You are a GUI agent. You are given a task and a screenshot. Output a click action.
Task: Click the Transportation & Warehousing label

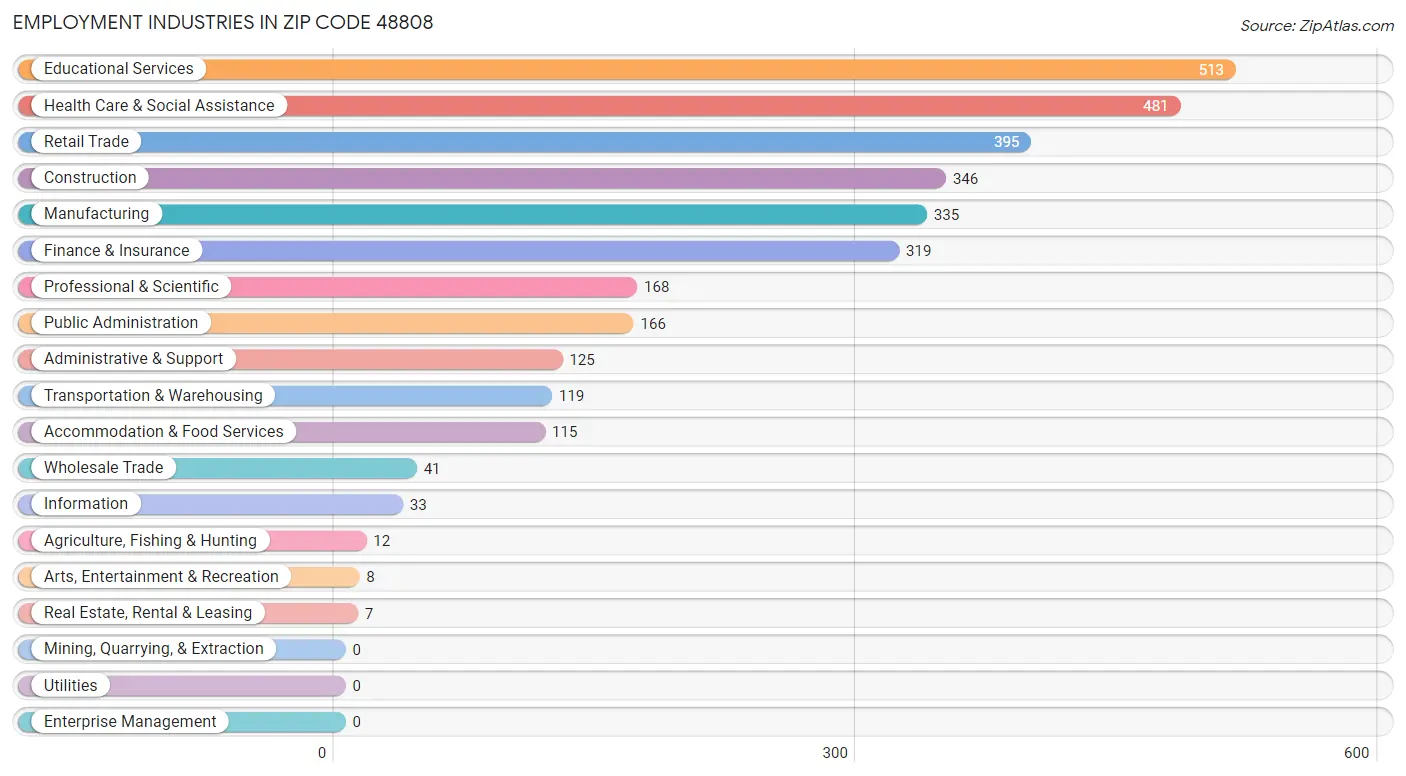coord(153,395)
